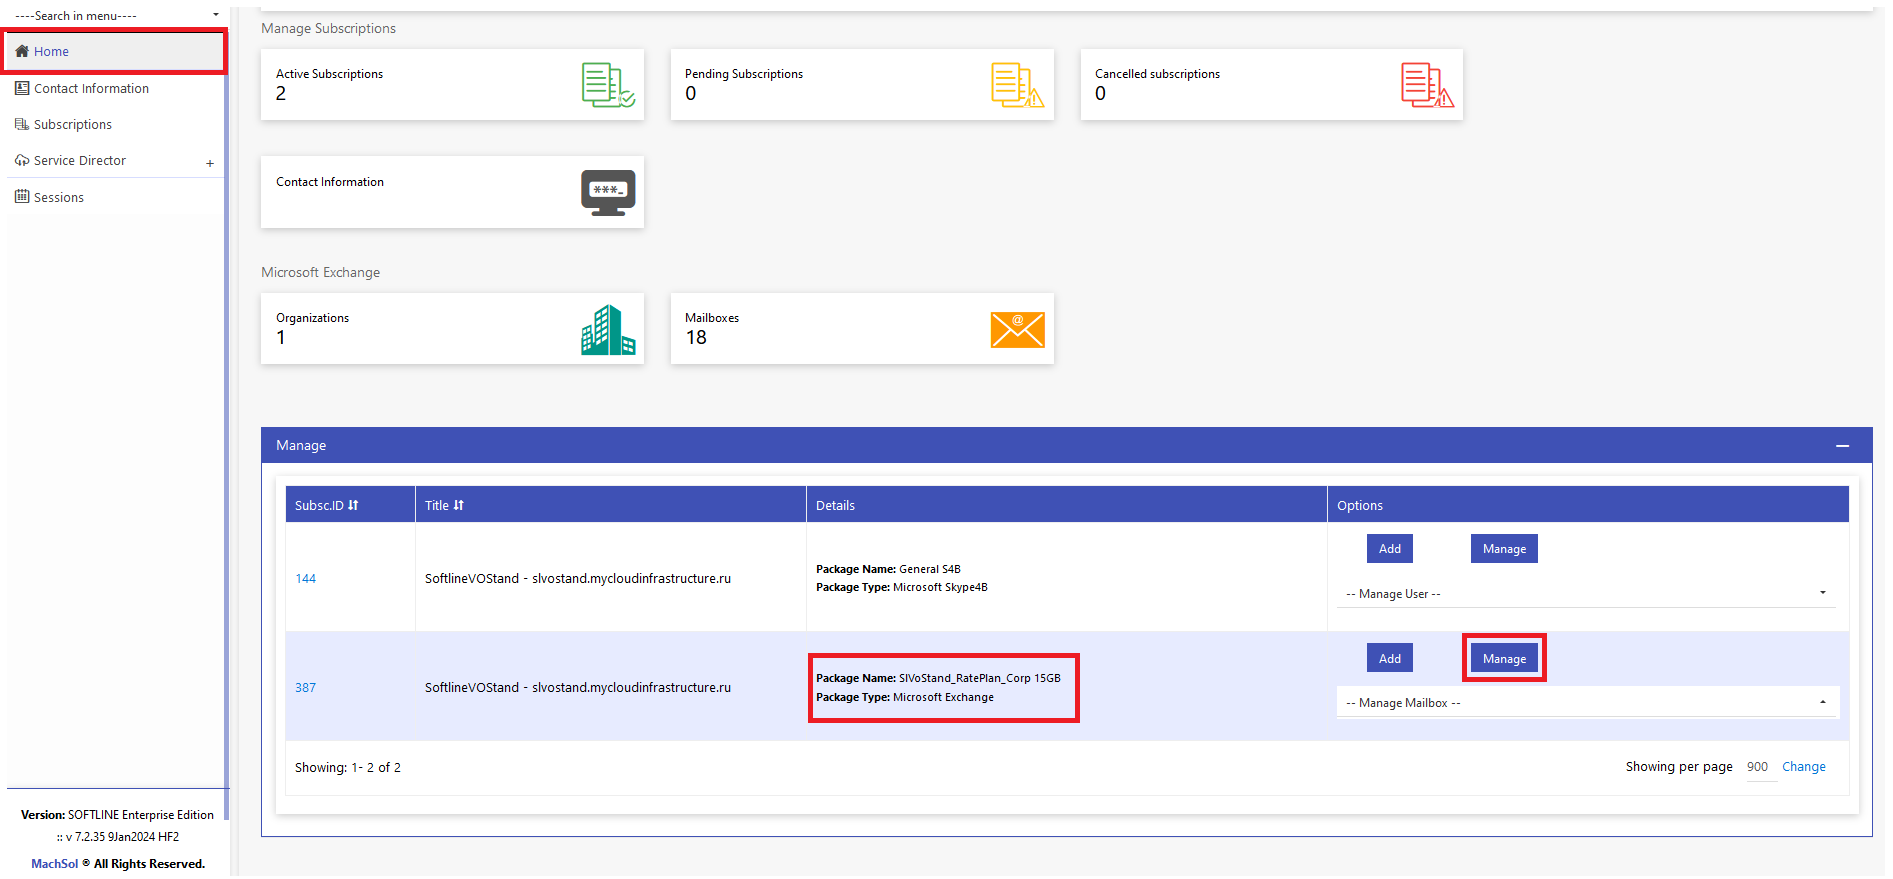The height and width of the screenshot is (879, 1893).
Task: Click the Details column header
Action: (x=1066, y=505)
